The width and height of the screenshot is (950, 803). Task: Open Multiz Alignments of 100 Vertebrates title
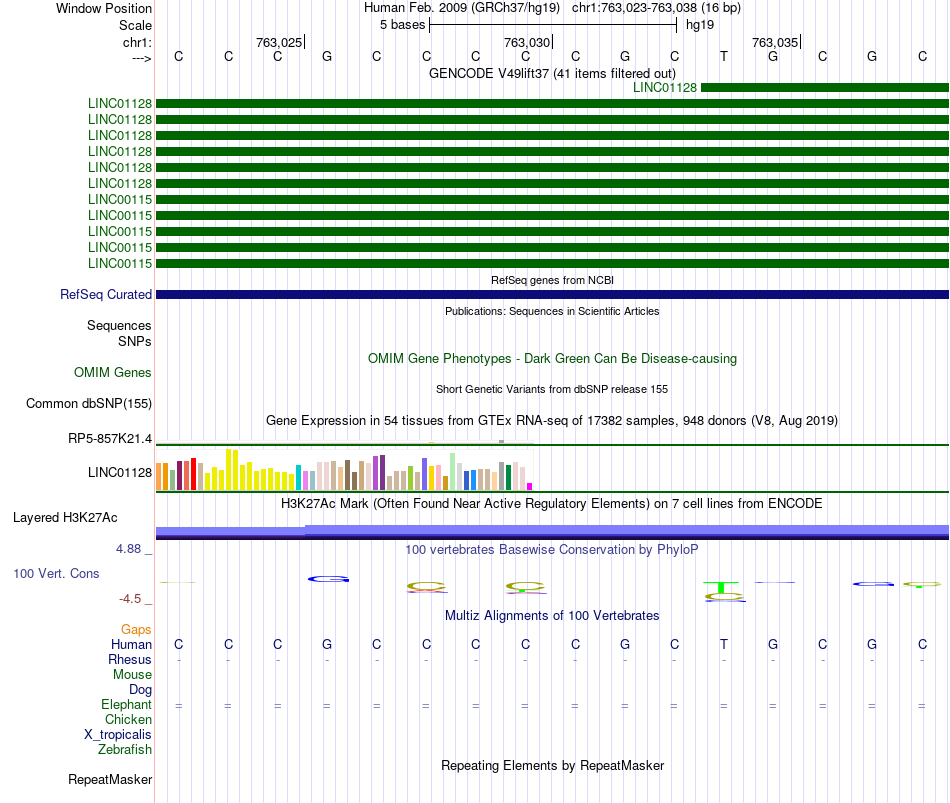(552, 616)
